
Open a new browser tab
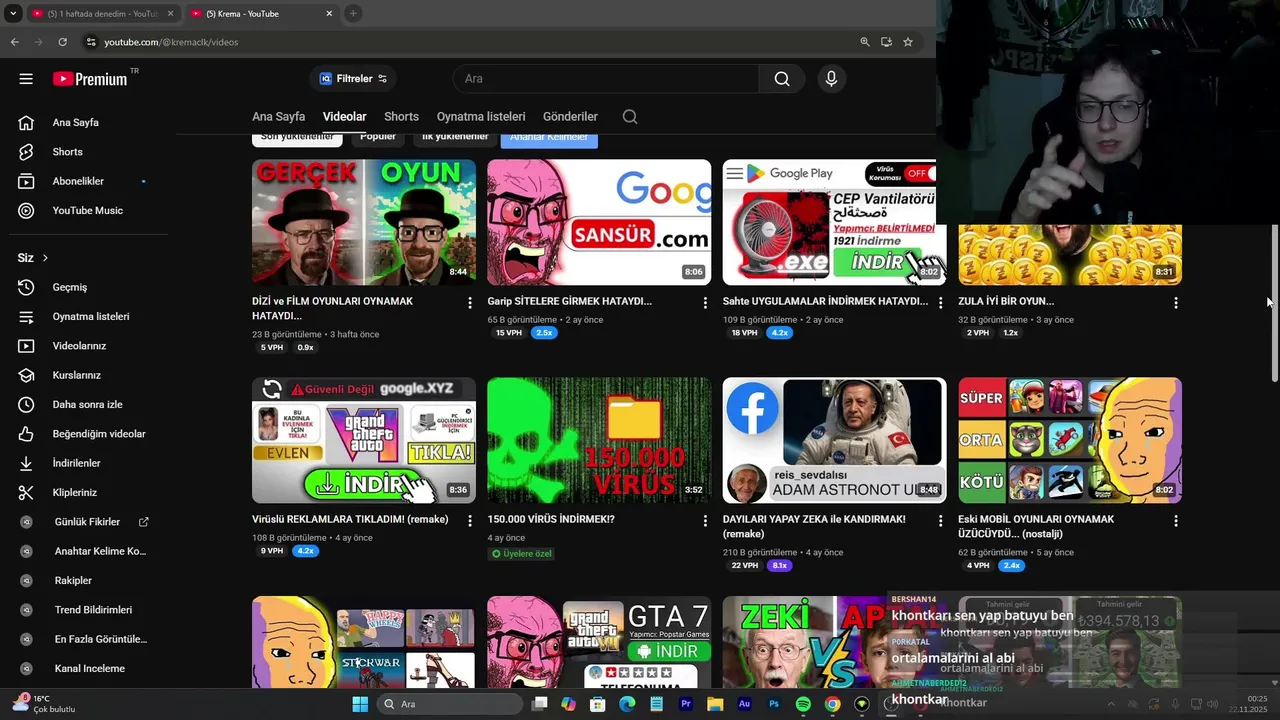coord(353,14)
